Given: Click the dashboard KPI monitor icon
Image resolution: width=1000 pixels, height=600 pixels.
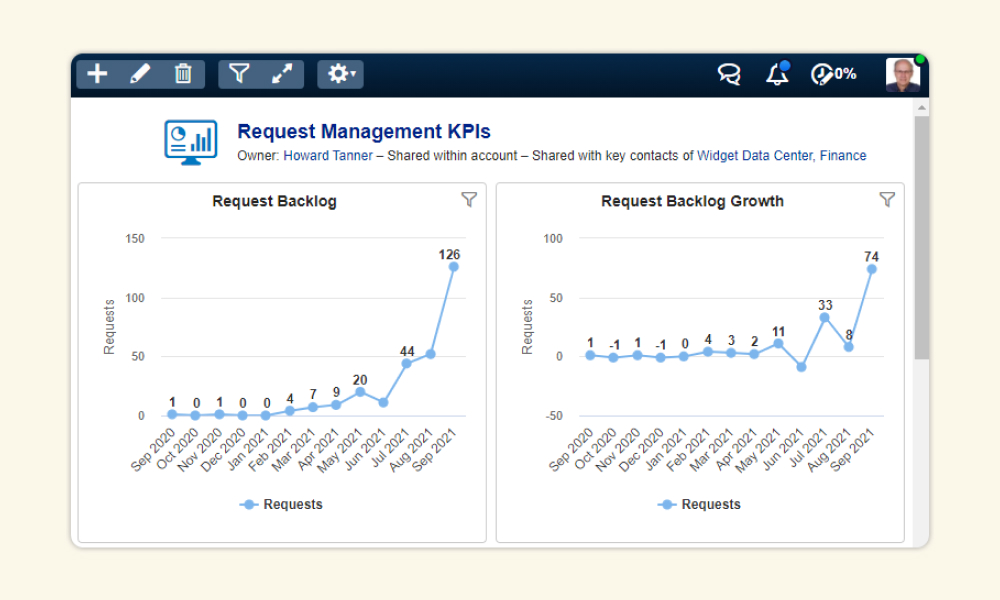Looking at the screenshot, I should (x=191, y=142).
